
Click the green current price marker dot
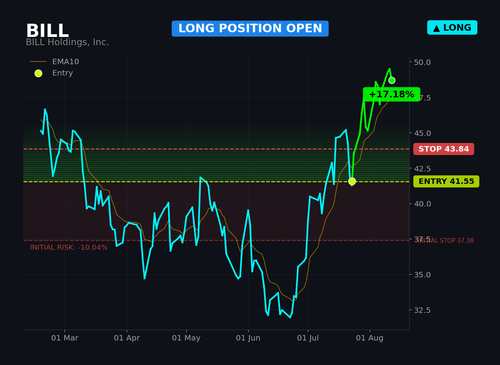[x=392, y=80]
